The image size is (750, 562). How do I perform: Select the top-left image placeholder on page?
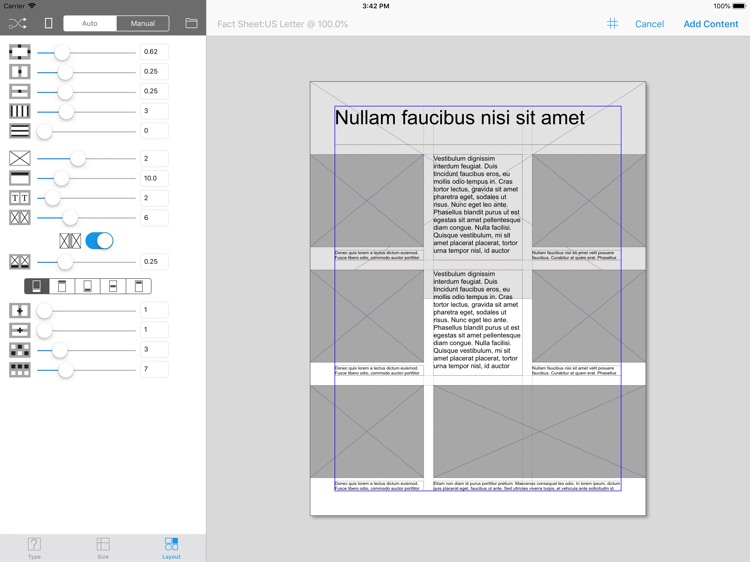coord(367,200)
